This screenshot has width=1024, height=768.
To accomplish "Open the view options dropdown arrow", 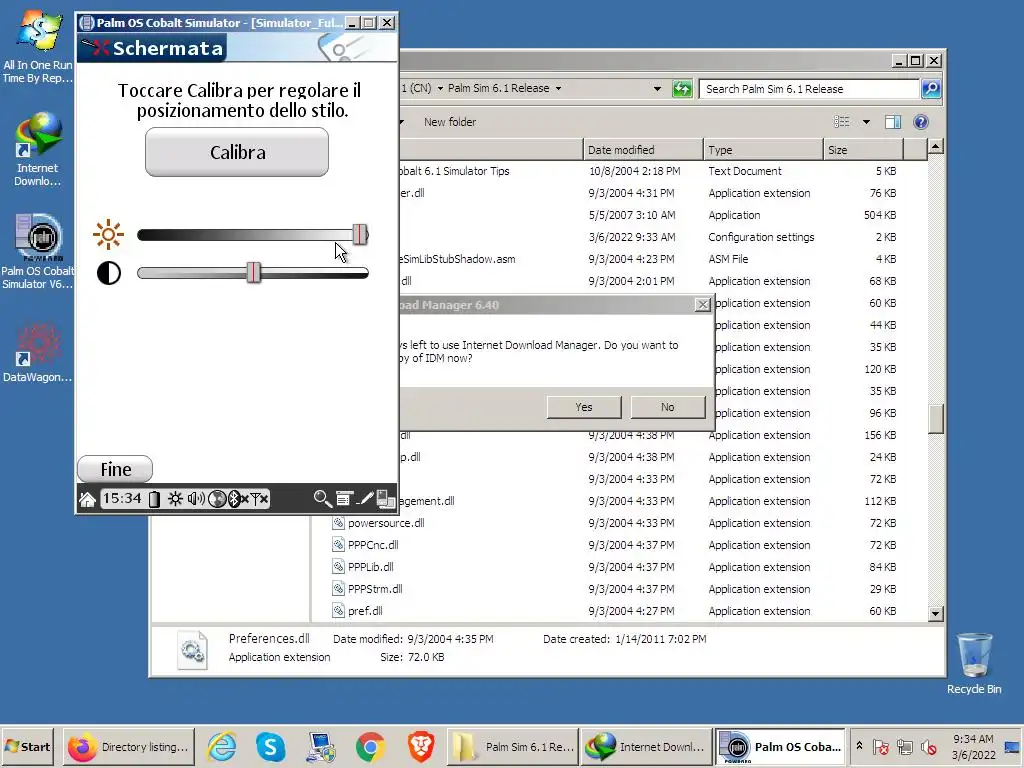I will coord(866,122).
